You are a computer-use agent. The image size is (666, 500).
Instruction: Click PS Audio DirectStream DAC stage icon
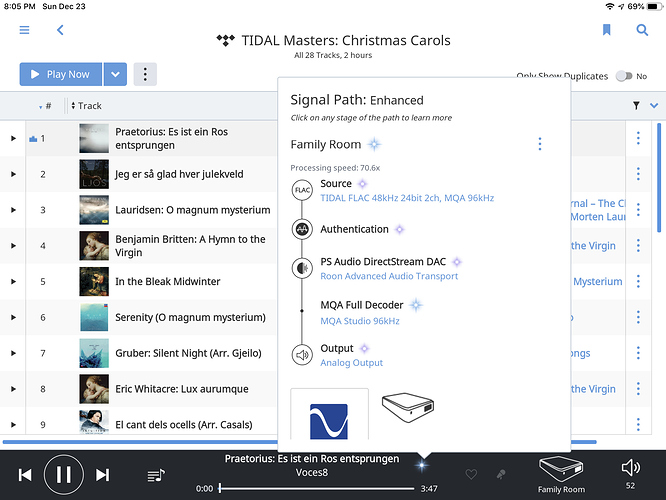click(302, 268)
